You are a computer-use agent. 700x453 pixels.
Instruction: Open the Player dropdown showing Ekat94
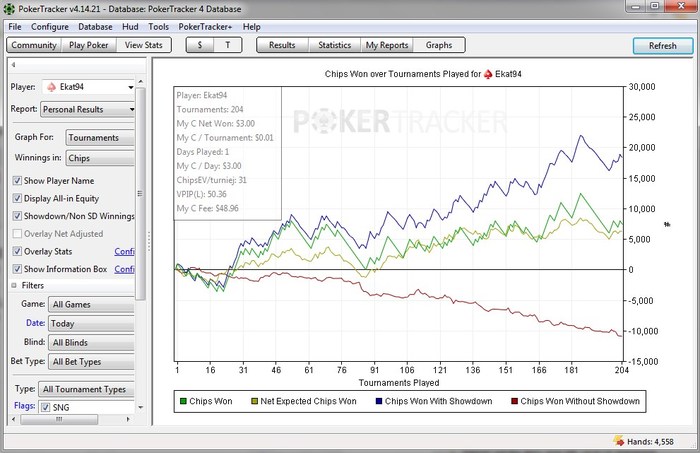[88, 87]
